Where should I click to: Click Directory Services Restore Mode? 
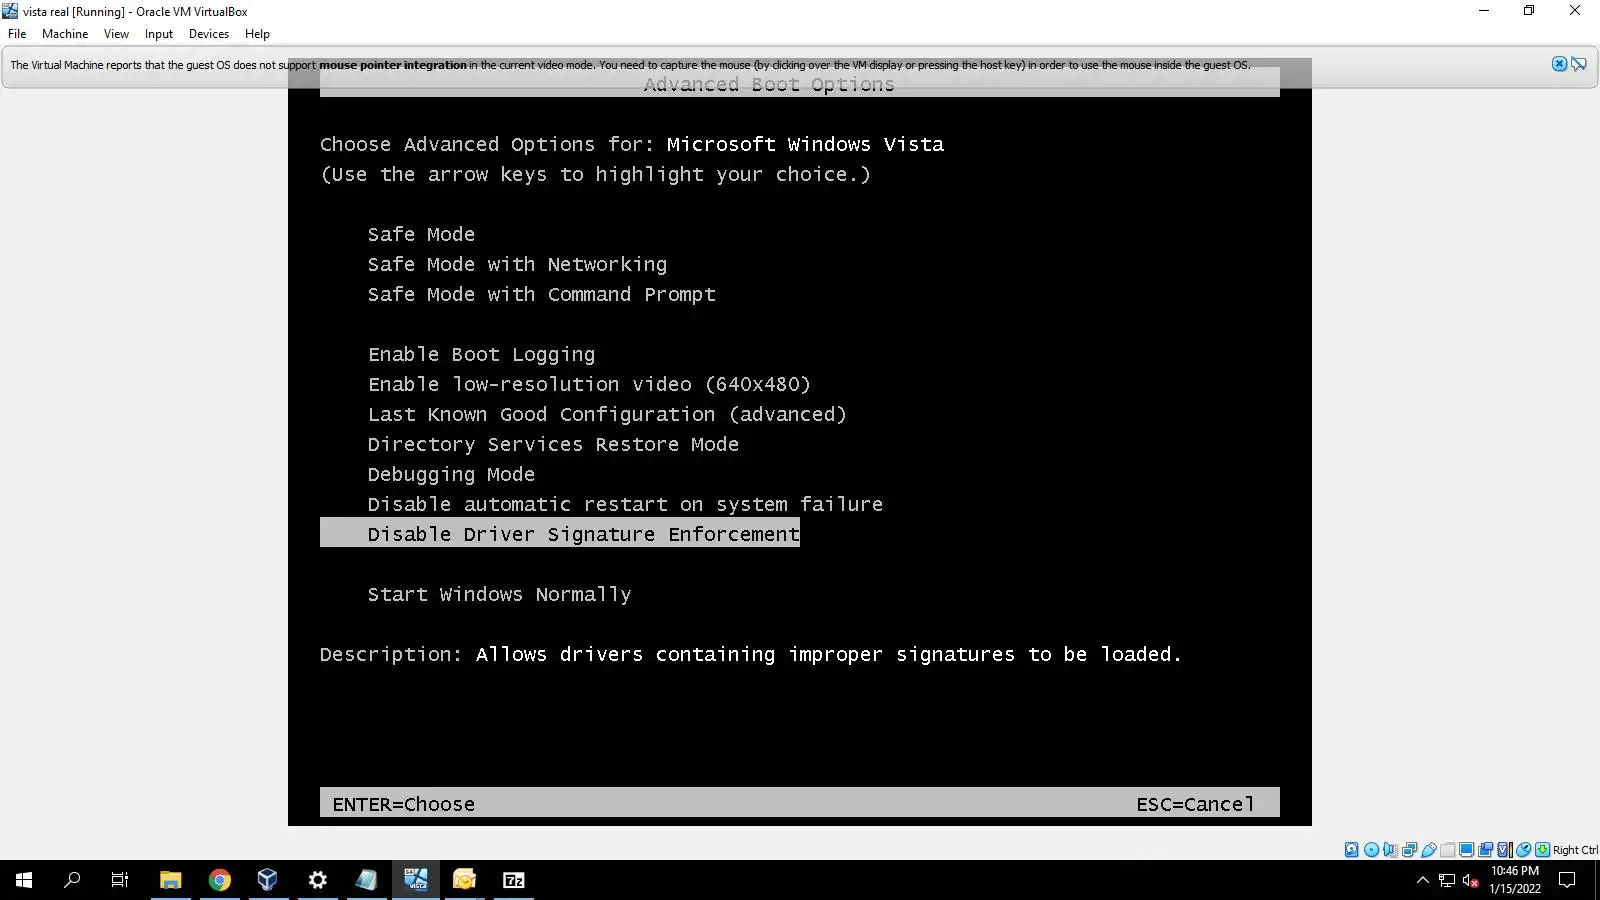pos(553,444)
